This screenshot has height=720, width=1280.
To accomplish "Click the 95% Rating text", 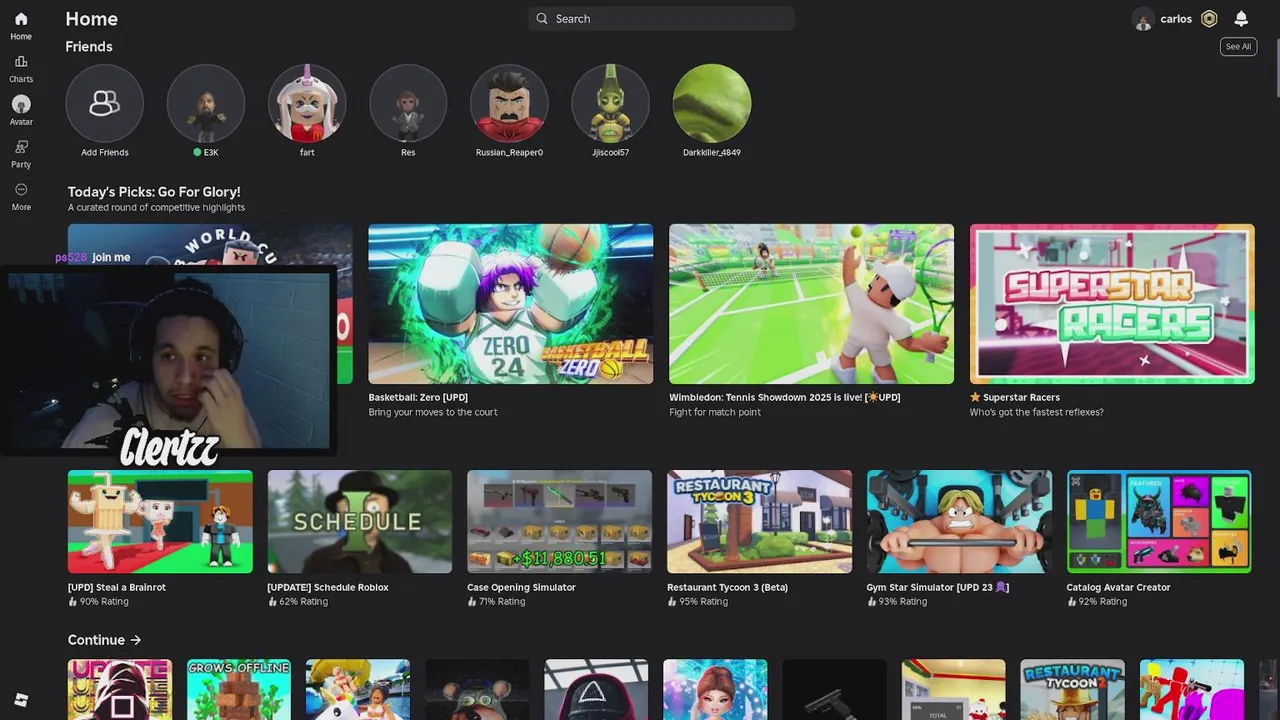I will pos(703,602).
